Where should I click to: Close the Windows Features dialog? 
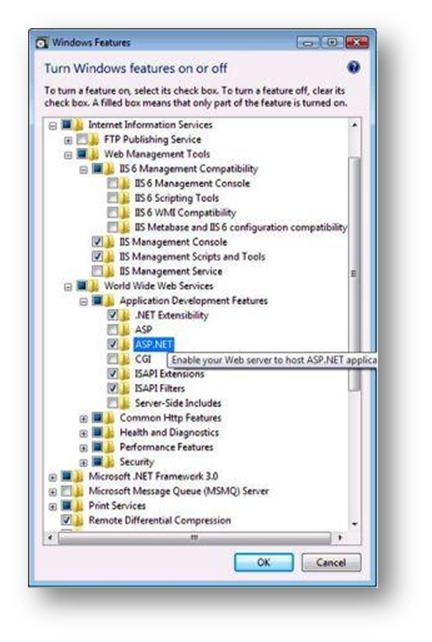[x=357, y=42]
